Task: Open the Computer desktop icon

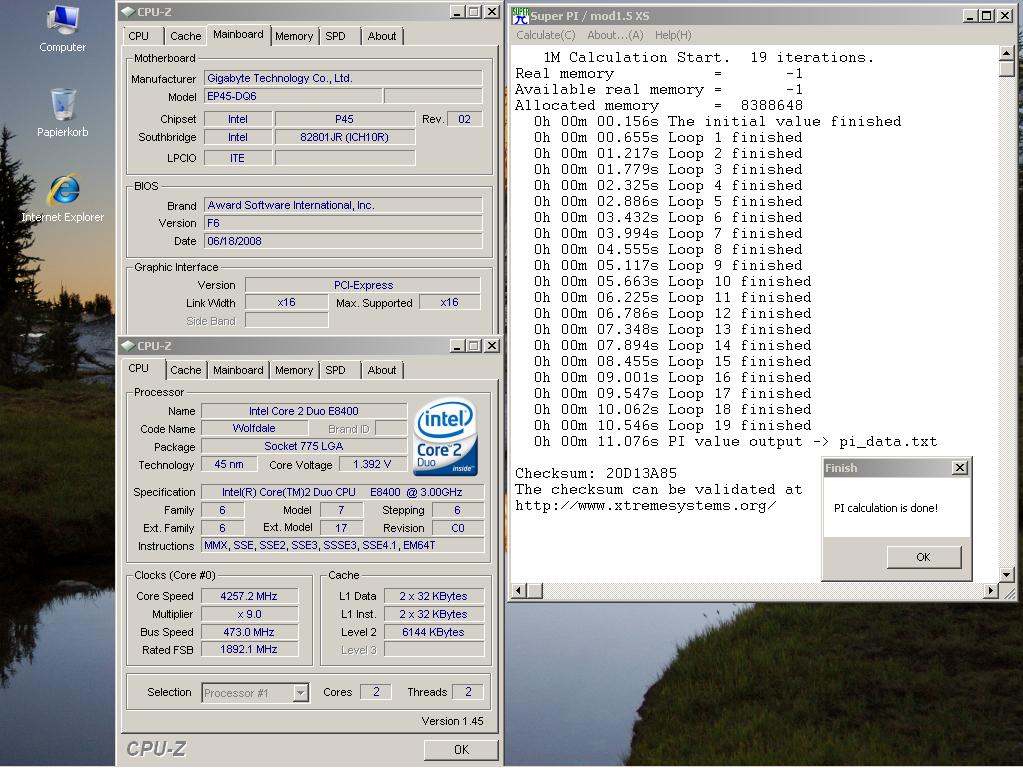Action: pyautogui.click(x=63, y=28)
